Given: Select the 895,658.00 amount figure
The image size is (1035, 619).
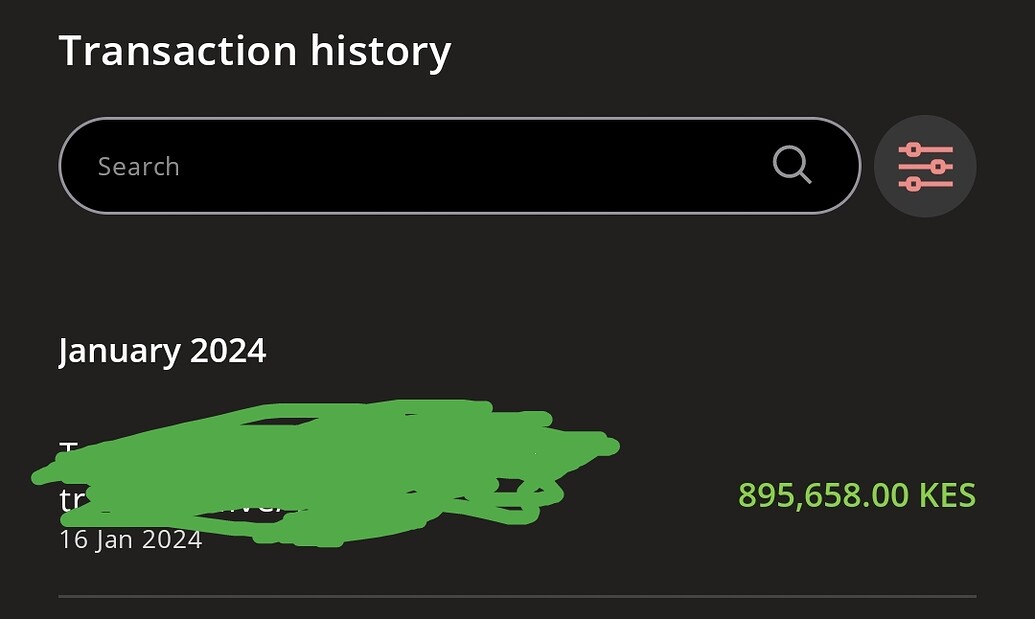Looking at the screenshot, I should (x=822, y=495).
